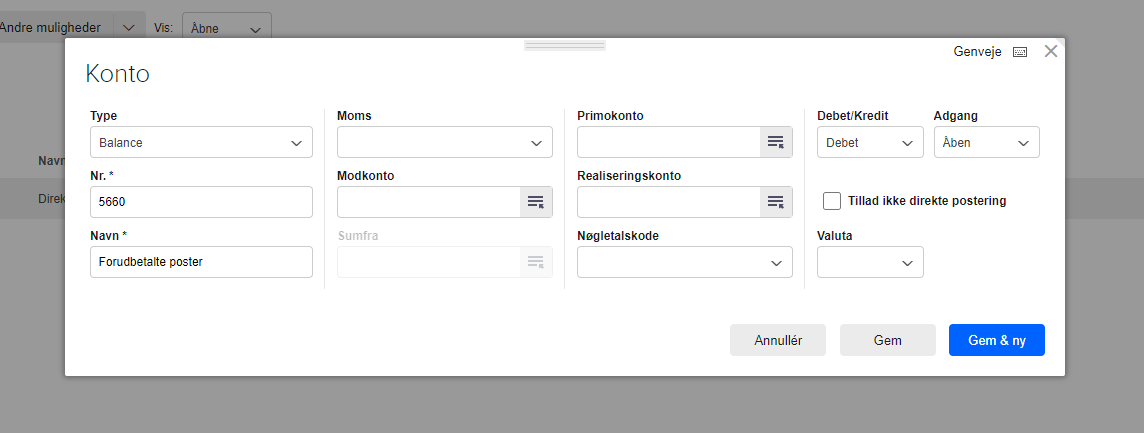Enable Tillad ikke direkte postering checkbox
Image resolution: width=1144 pixels, height=433 pixels.
(x=832, y=201)
